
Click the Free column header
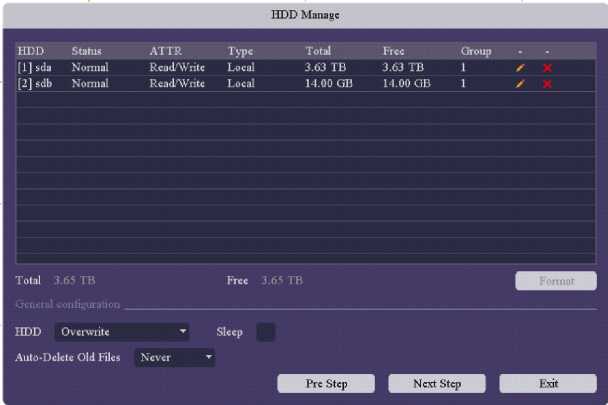[393, 50]
